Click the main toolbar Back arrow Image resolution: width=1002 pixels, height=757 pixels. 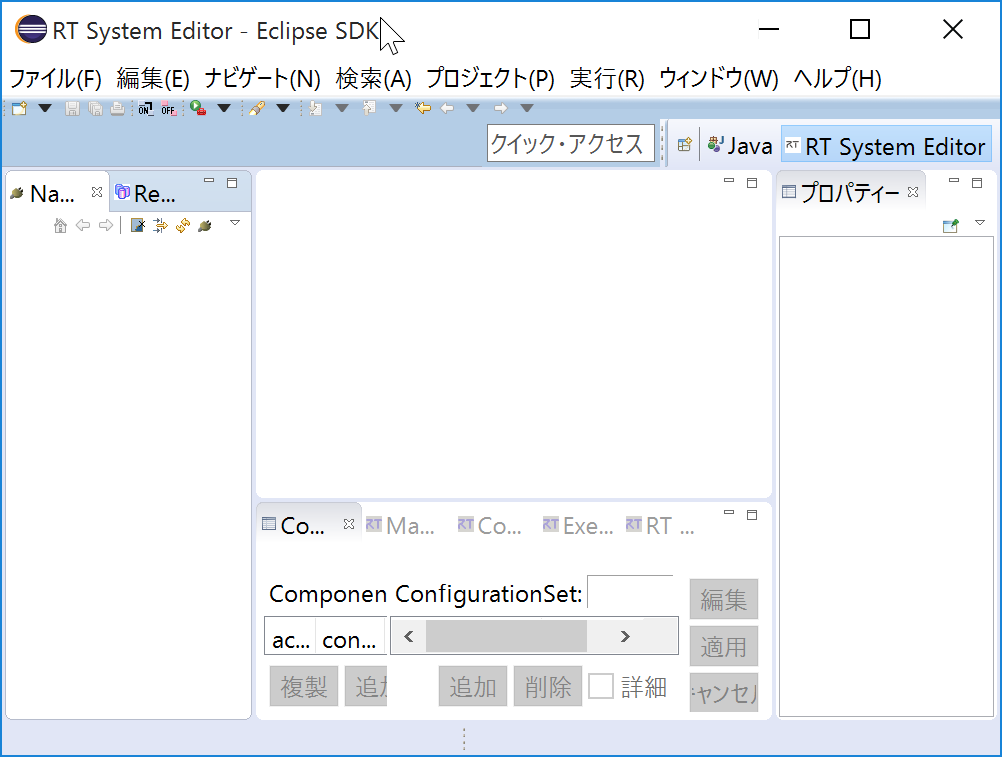coord(447,109)
